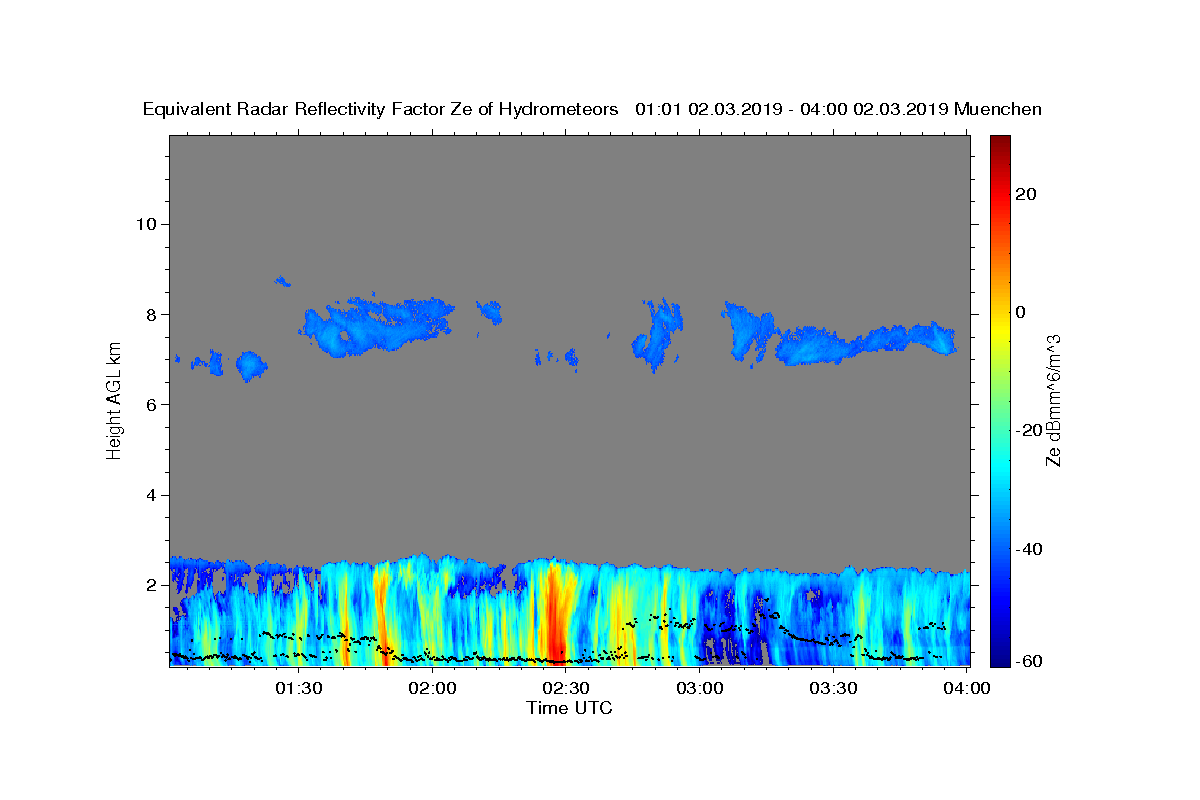Screen dimensions: 1200x800
Task: Click the colorbar label -60
Action: click(1028, 660)
